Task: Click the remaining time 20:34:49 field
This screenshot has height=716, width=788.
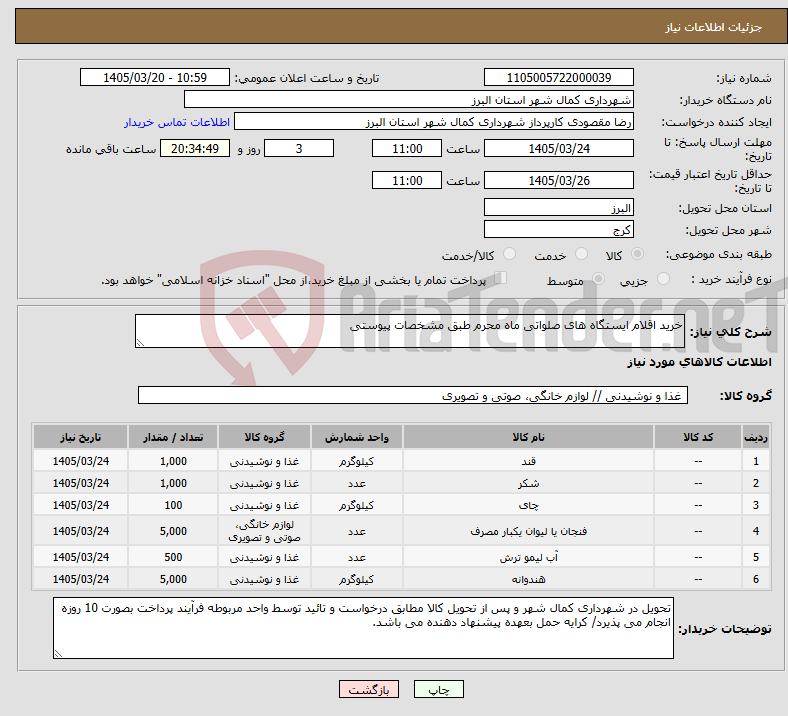Action: tap(195, 149)
